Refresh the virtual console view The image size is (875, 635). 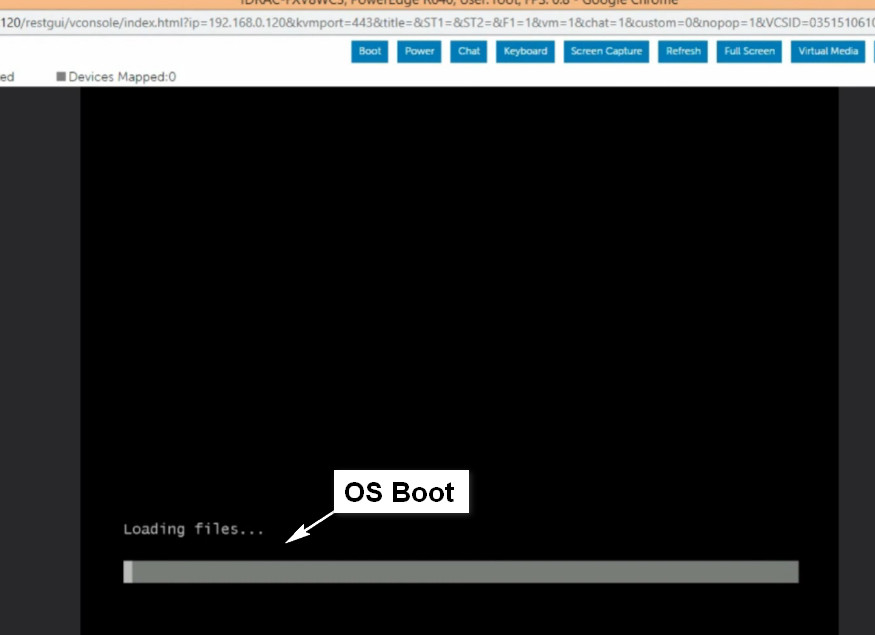pyautogui.click(x=683, y=51)
